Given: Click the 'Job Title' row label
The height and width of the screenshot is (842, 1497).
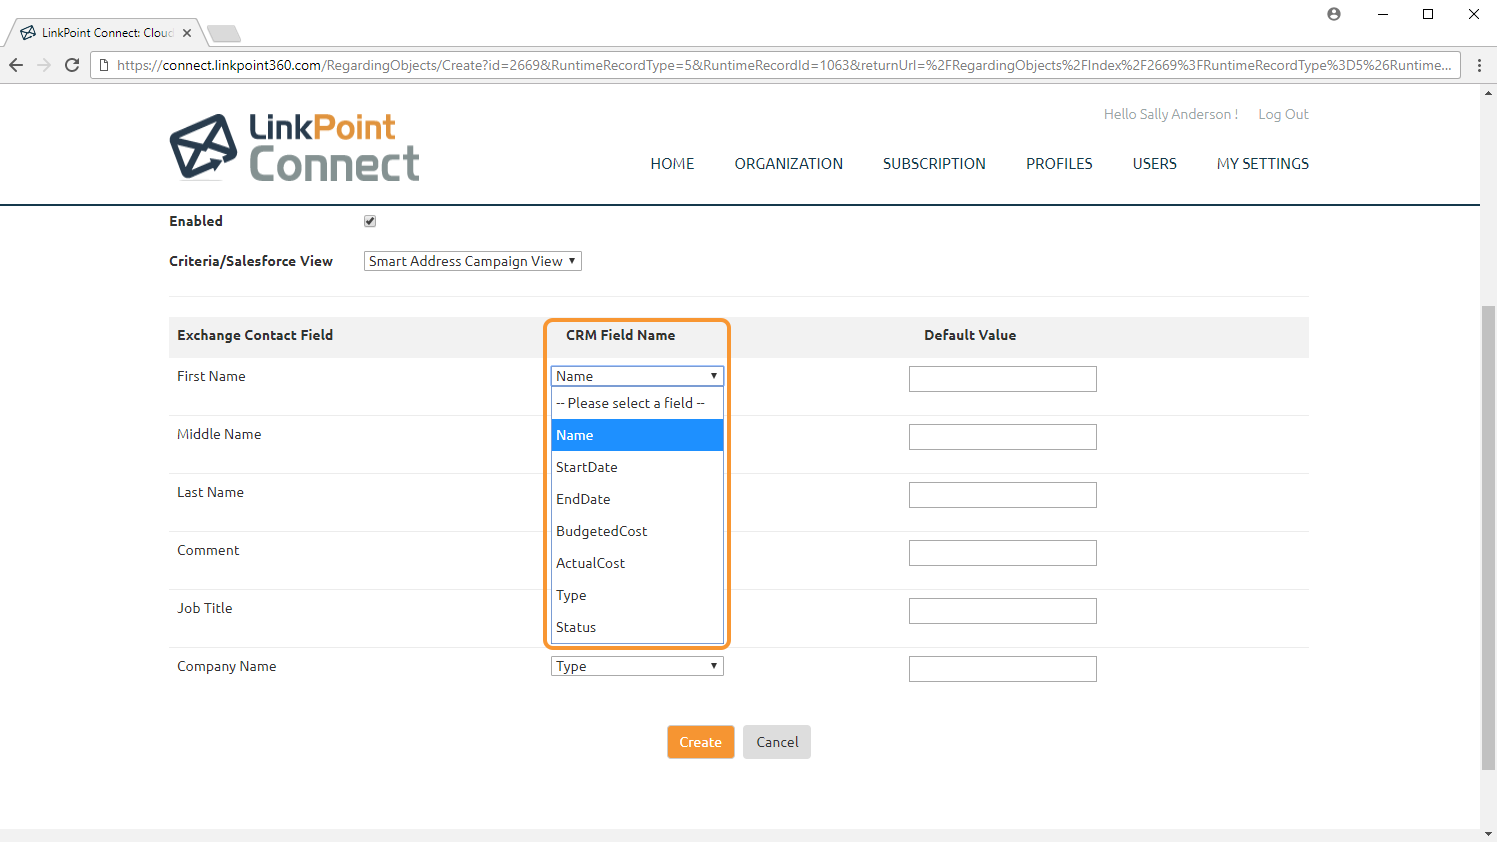Looking at the screenshot, I should tap(204, 608).
